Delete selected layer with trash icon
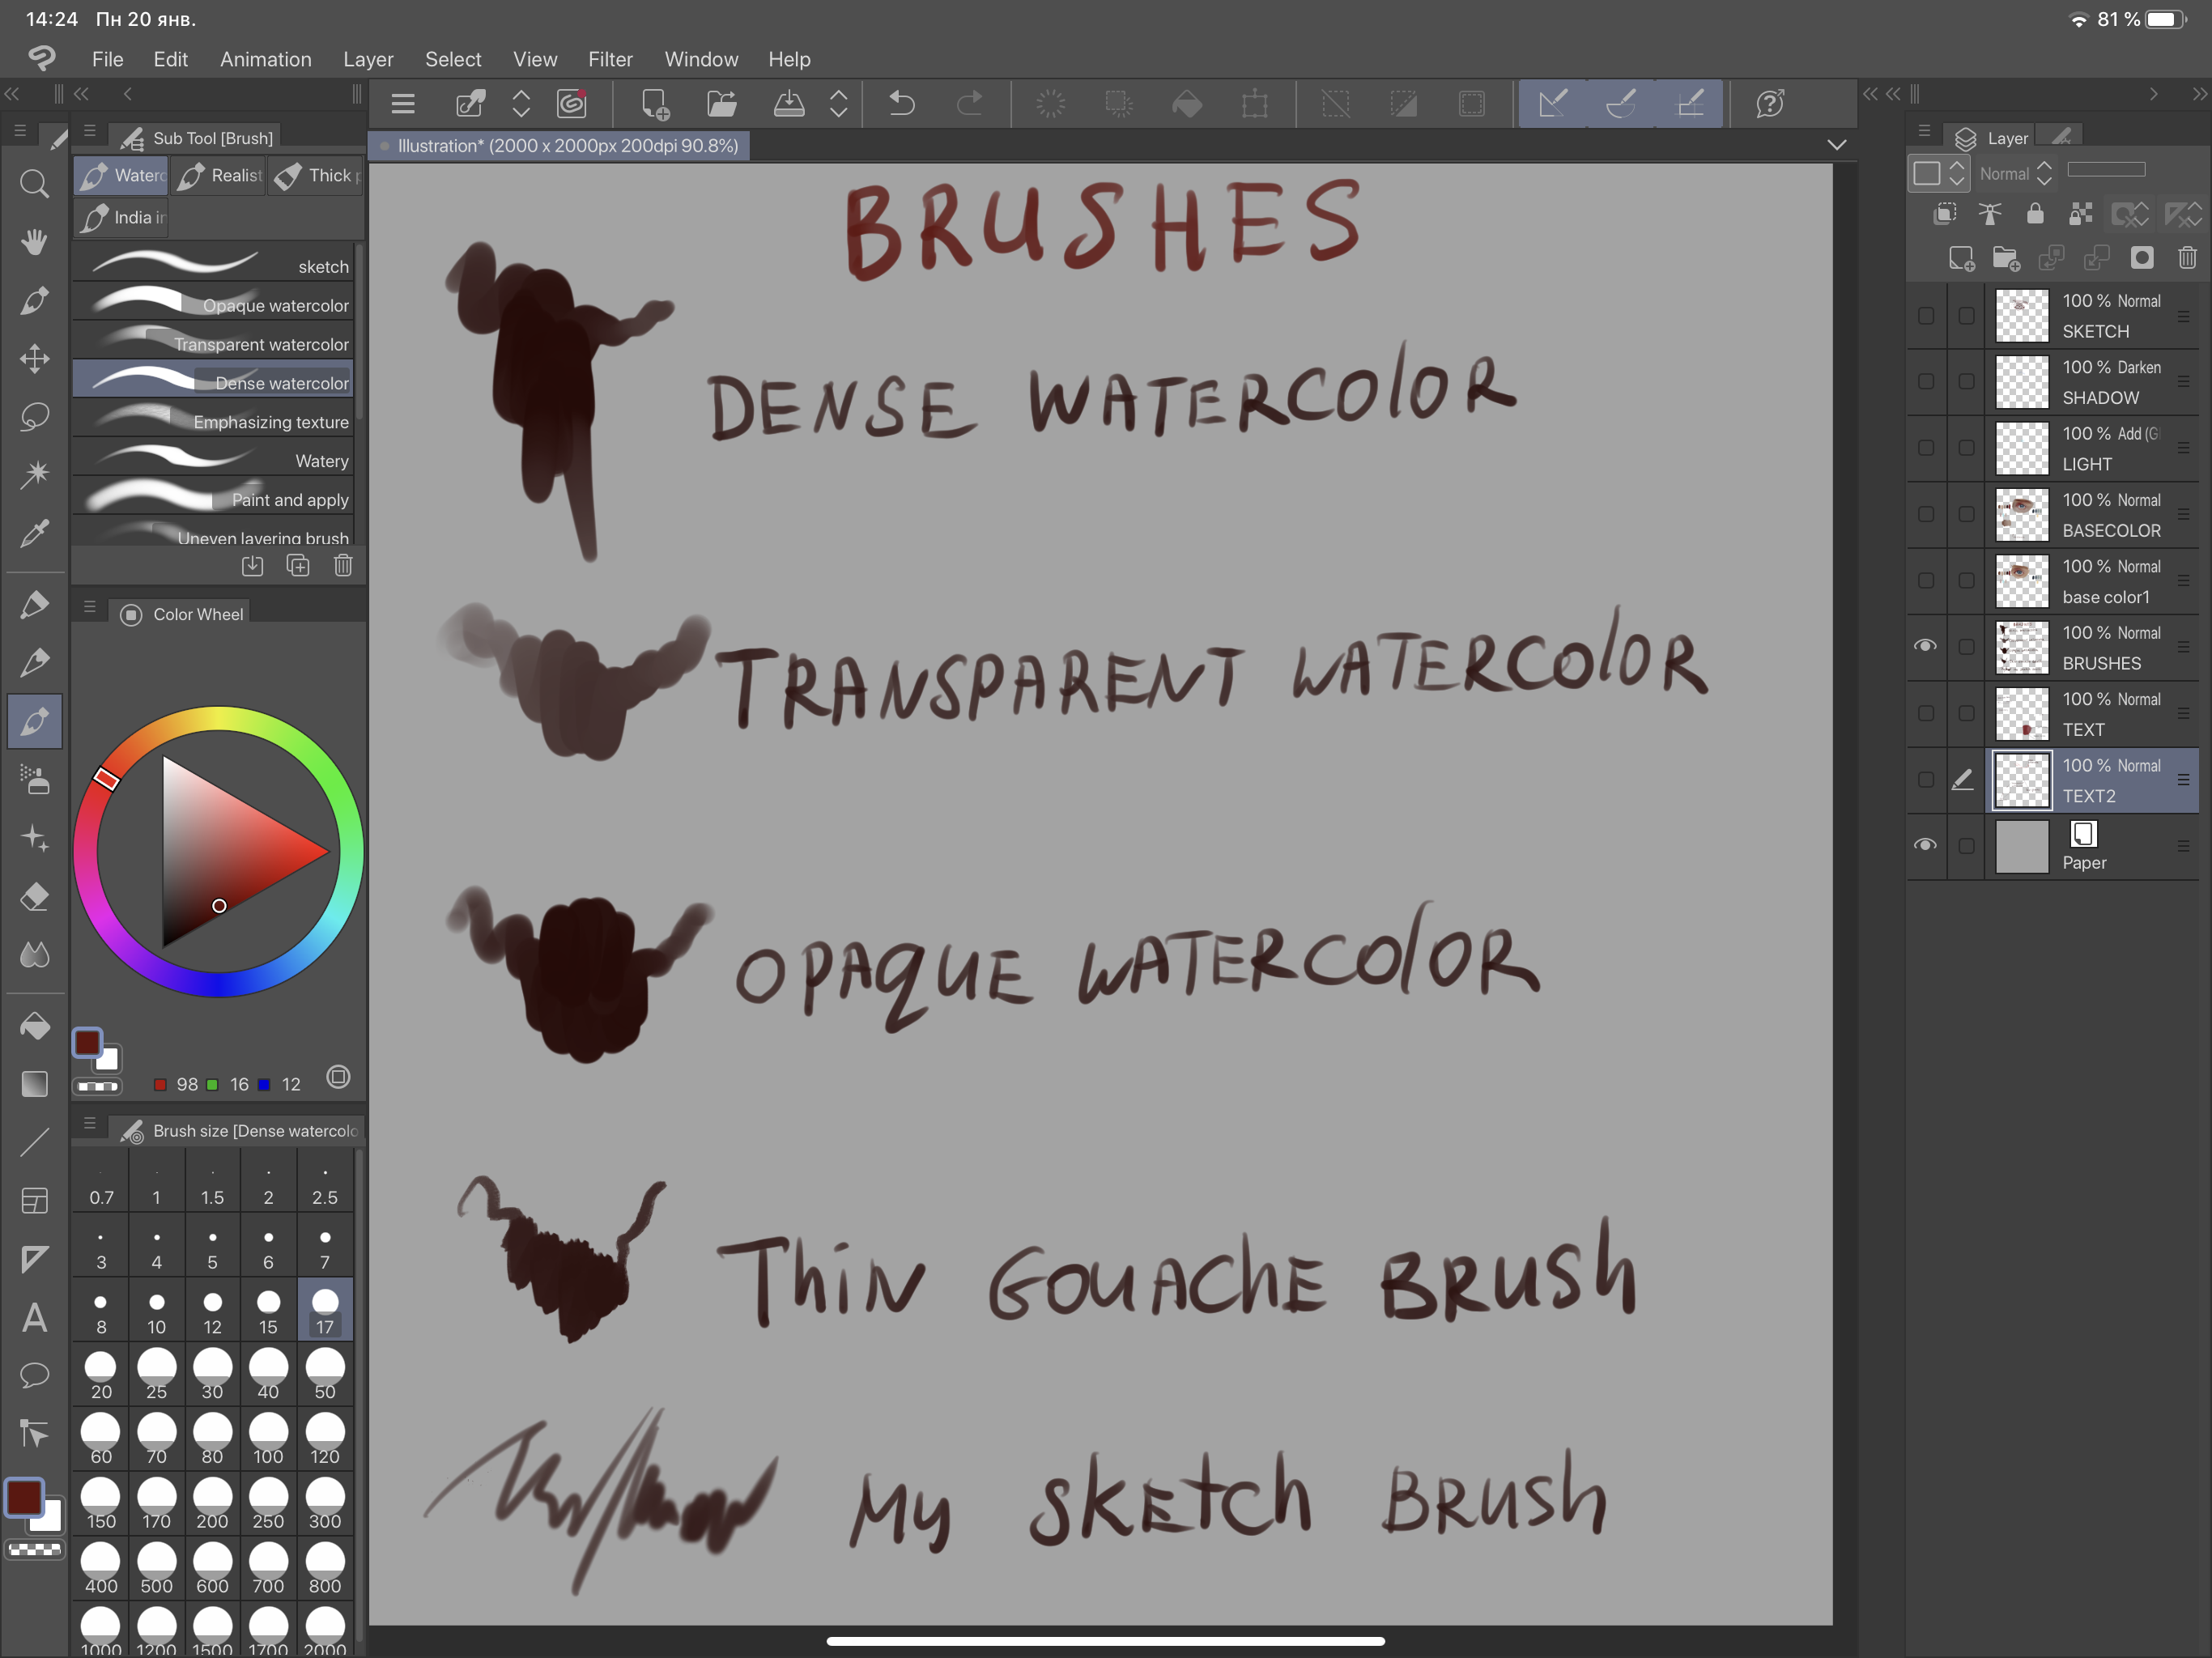This screenshot has width=2212, height=1658. (x=2187, y=259)
